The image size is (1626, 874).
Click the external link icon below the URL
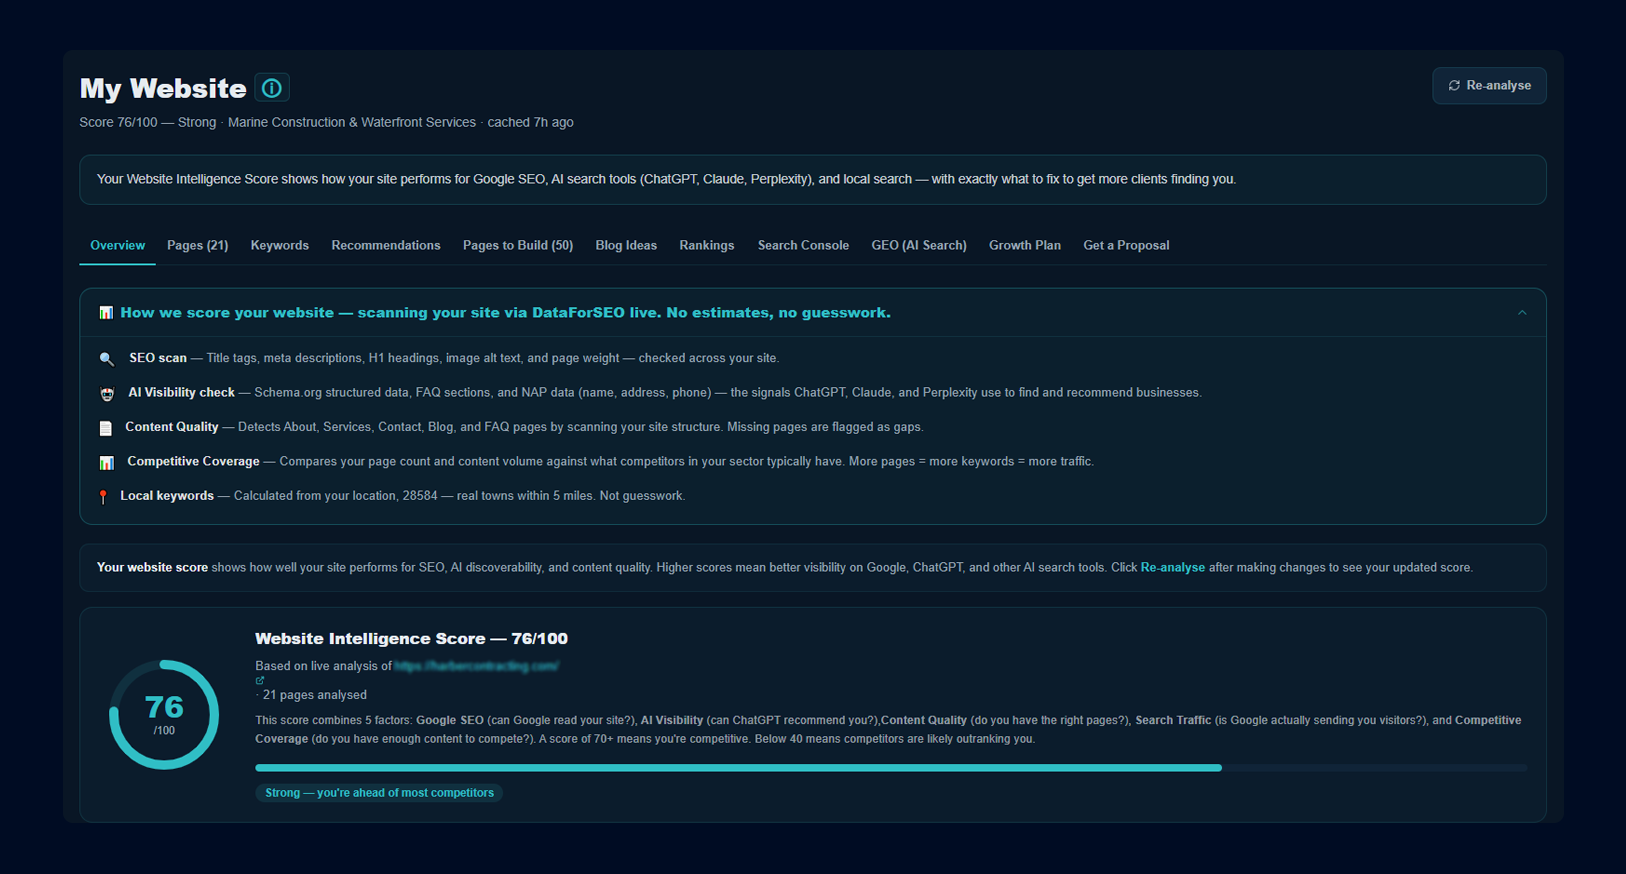pyautogui.click(x=260, y=681)
